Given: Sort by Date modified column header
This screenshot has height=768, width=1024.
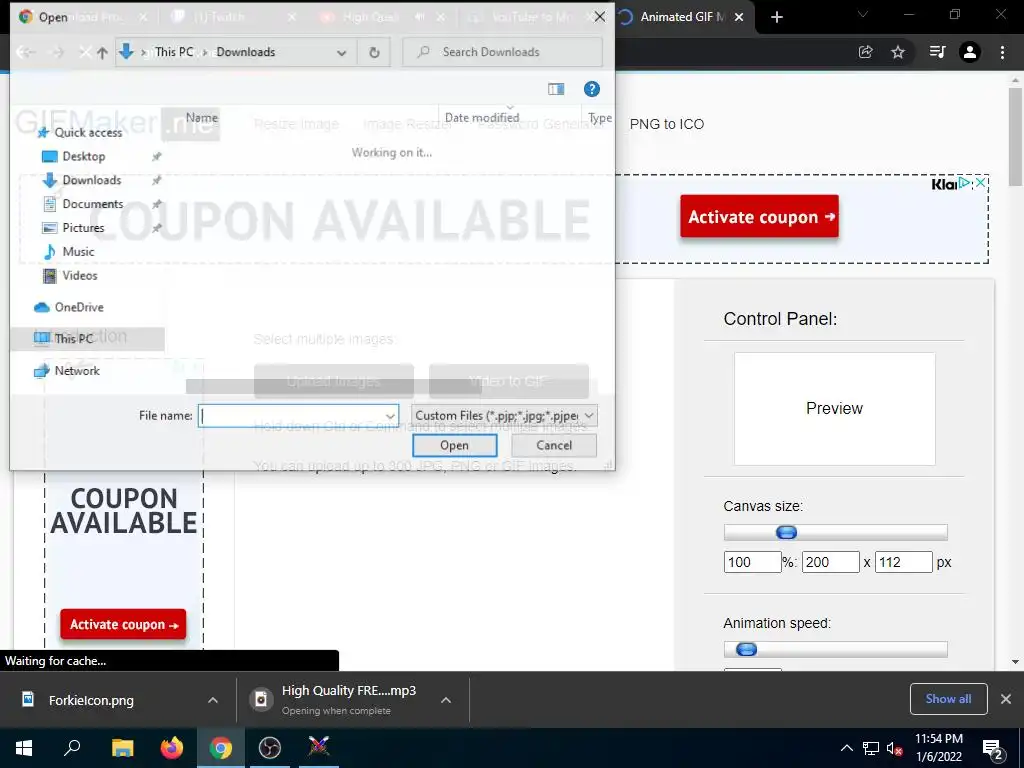Looking at the screenshot, I should point(482,118).
